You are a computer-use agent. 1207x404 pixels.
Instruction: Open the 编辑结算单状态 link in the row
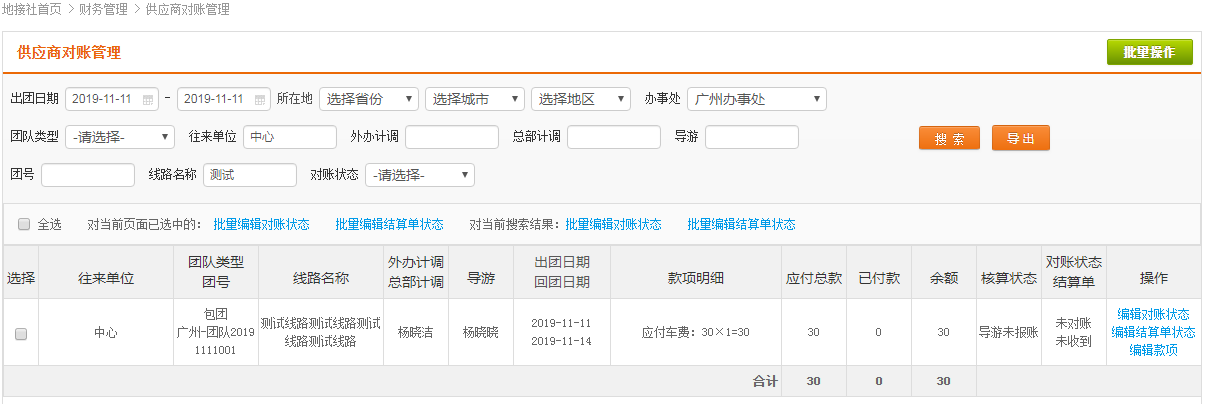click(x=1153, y=332)
